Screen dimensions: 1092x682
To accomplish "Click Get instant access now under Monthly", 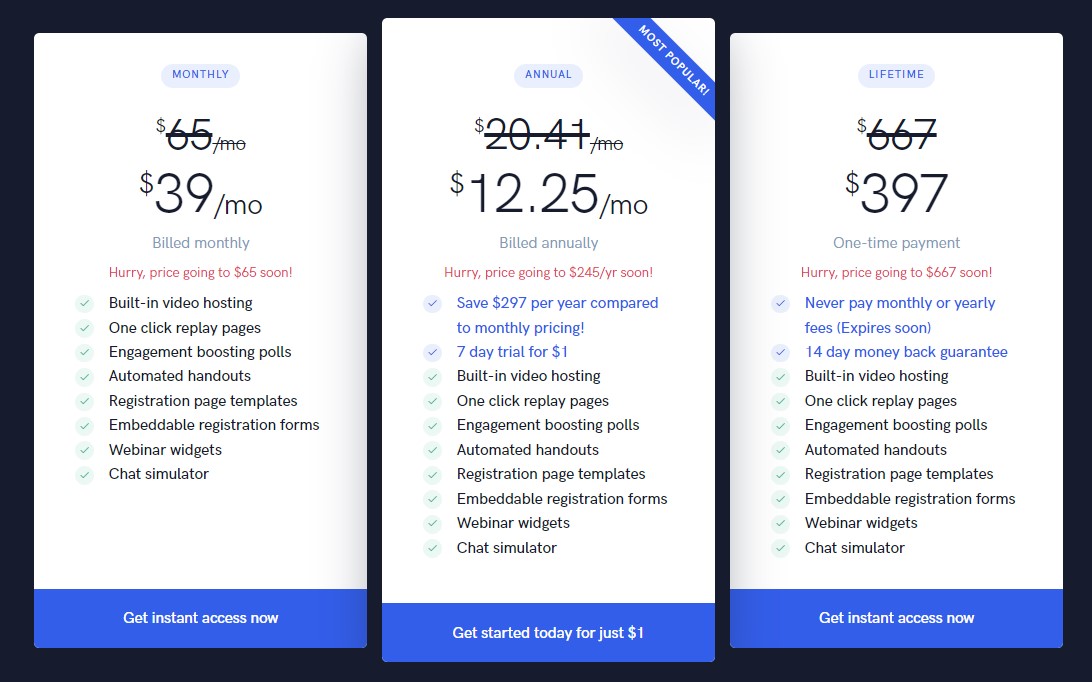I will [201, 618].
